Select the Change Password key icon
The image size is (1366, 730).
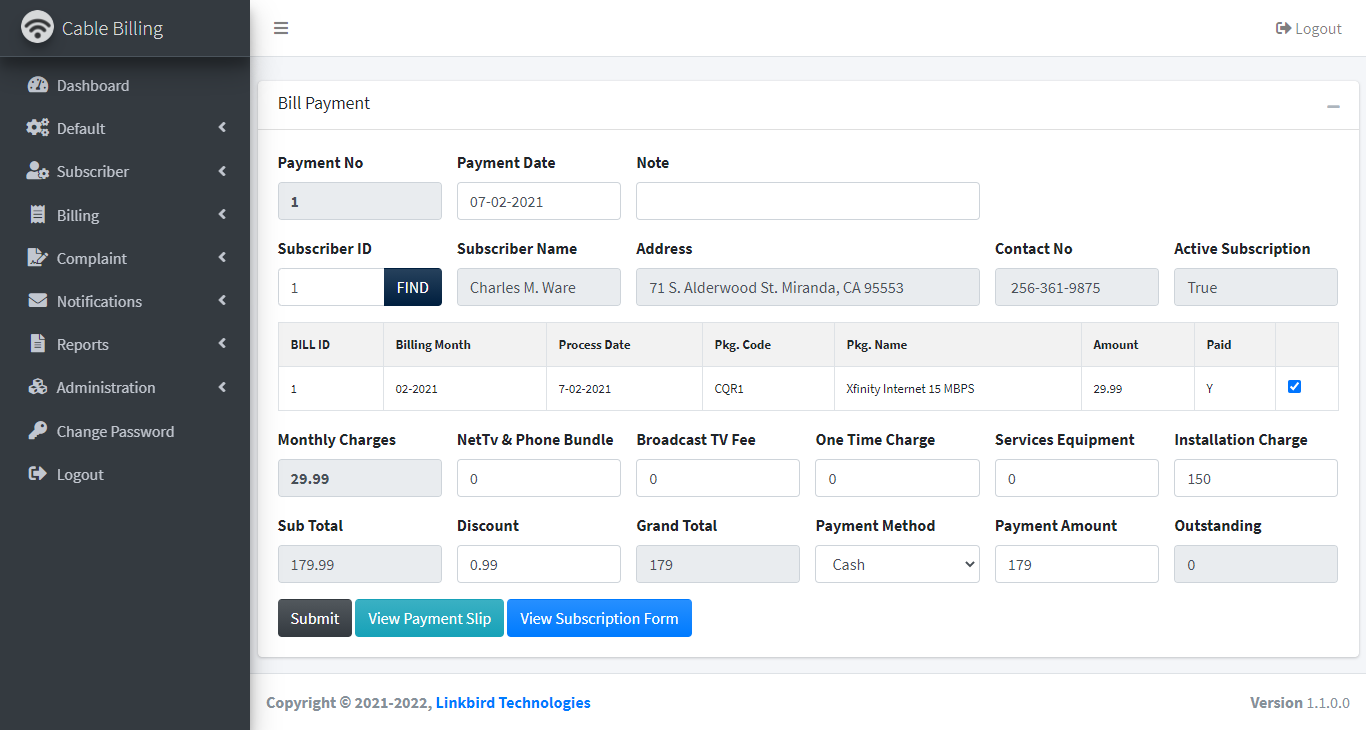point(38,430)
